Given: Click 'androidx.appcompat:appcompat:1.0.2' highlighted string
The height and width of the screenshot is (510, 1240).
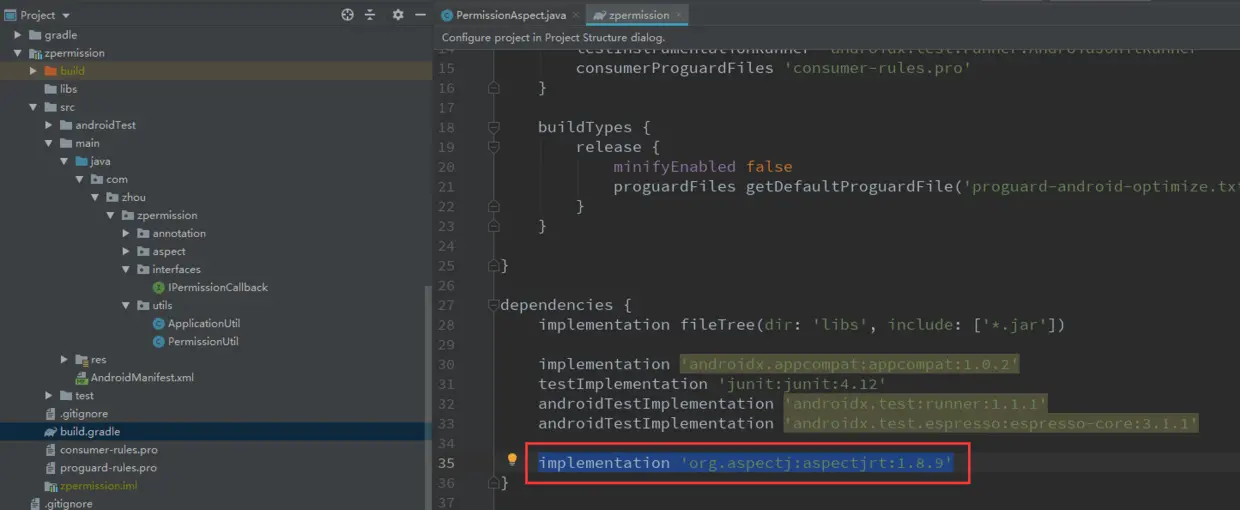Looking at the screenshot, I should pyautogui.click(x=850, y=364).
